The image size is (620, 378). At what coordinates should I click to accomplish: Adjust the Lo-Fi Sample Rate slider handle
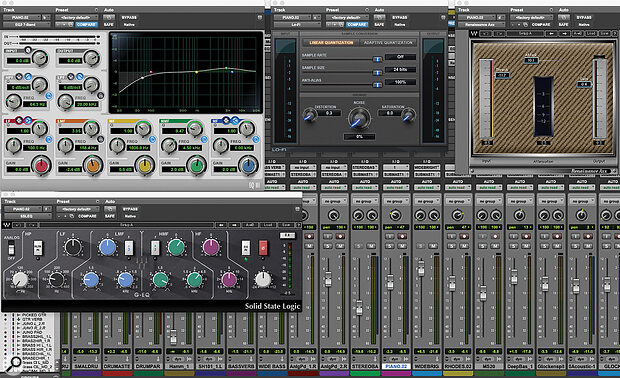pyautogui.click(x=378, y=60)
